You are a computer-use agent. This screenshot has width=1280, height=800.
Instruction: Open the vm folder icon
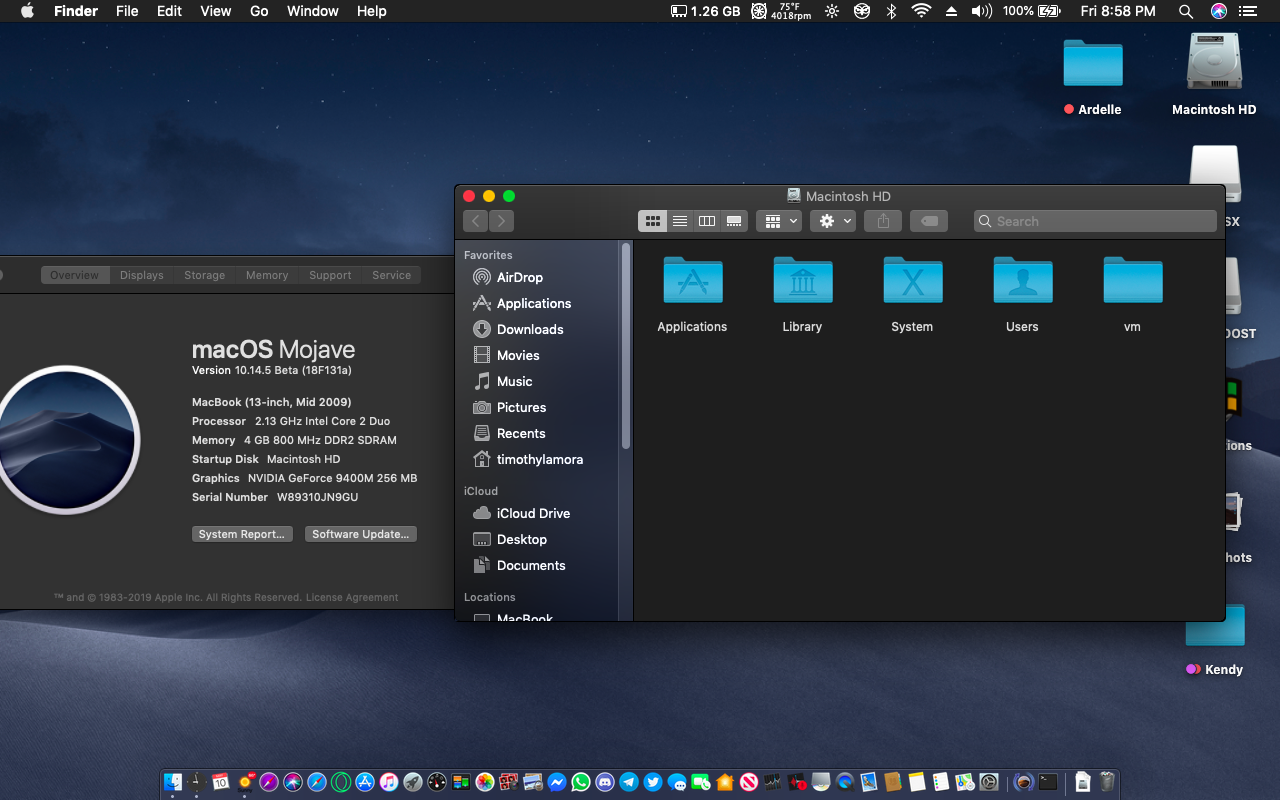tap(1132, 280)
